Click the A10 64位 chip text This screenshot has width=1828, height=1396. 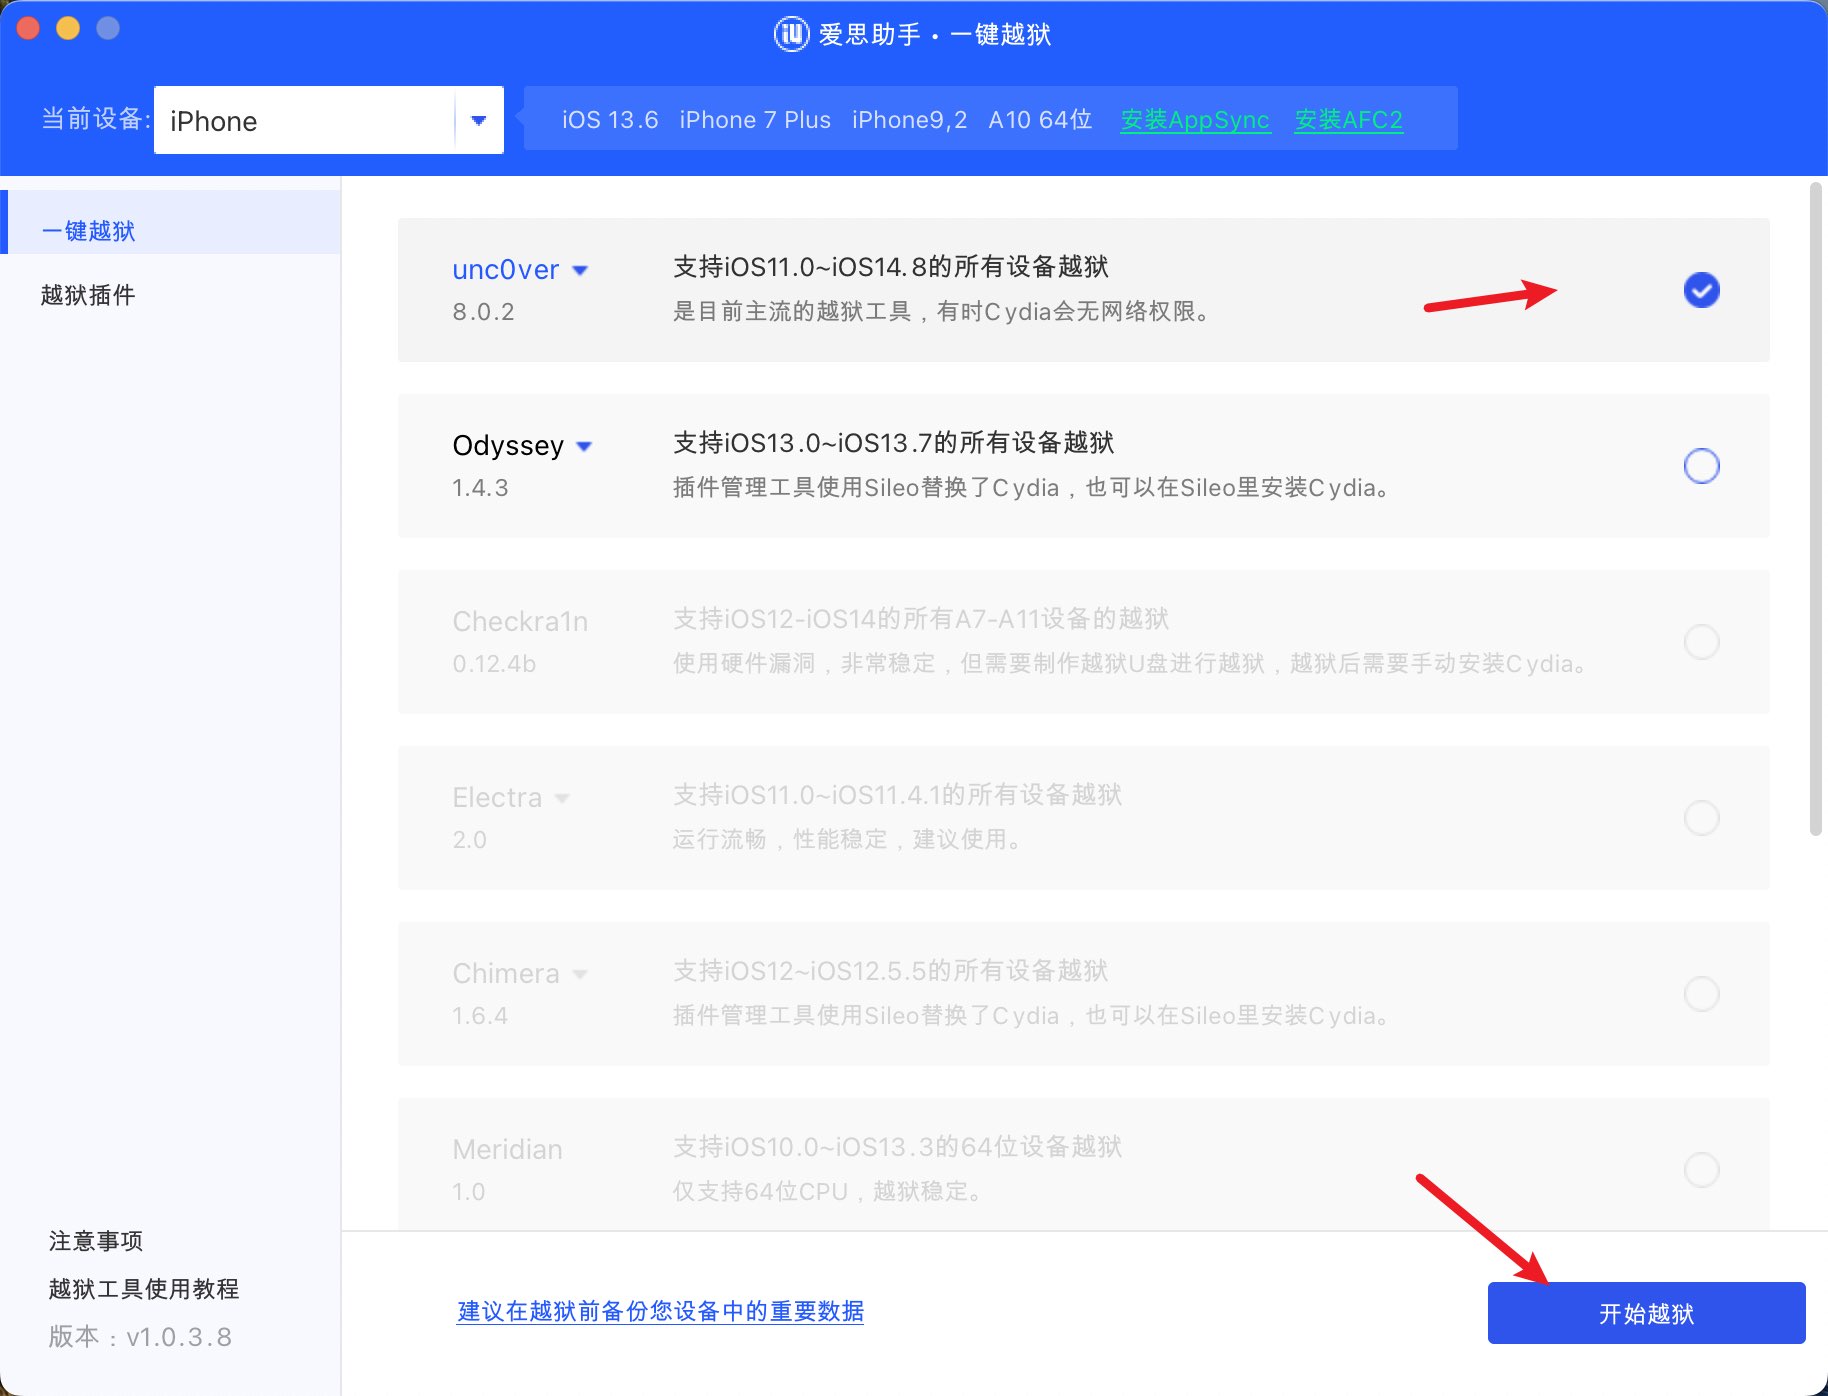tap(1040, 120)
